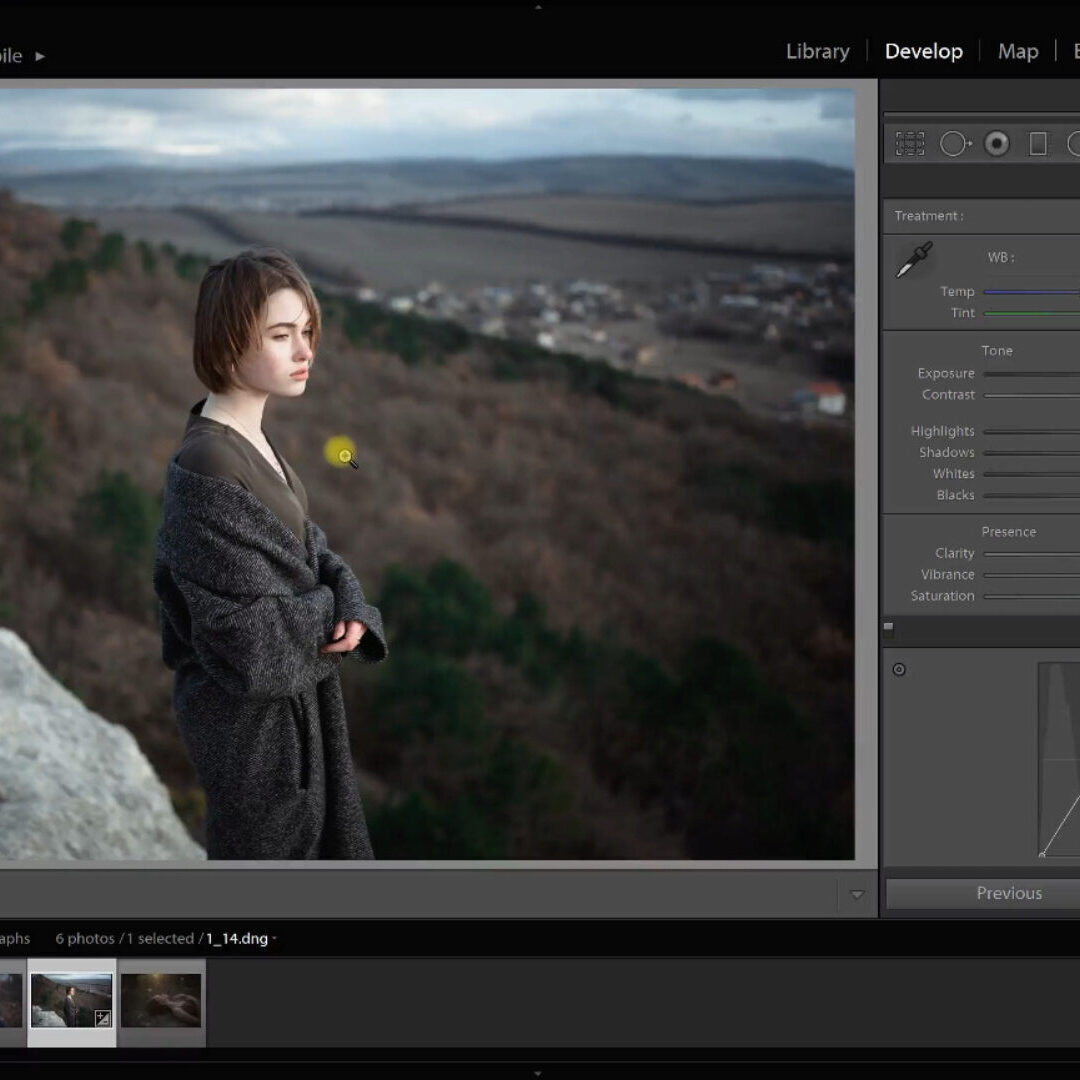Open the Map module

click(x=1017, y=52)
